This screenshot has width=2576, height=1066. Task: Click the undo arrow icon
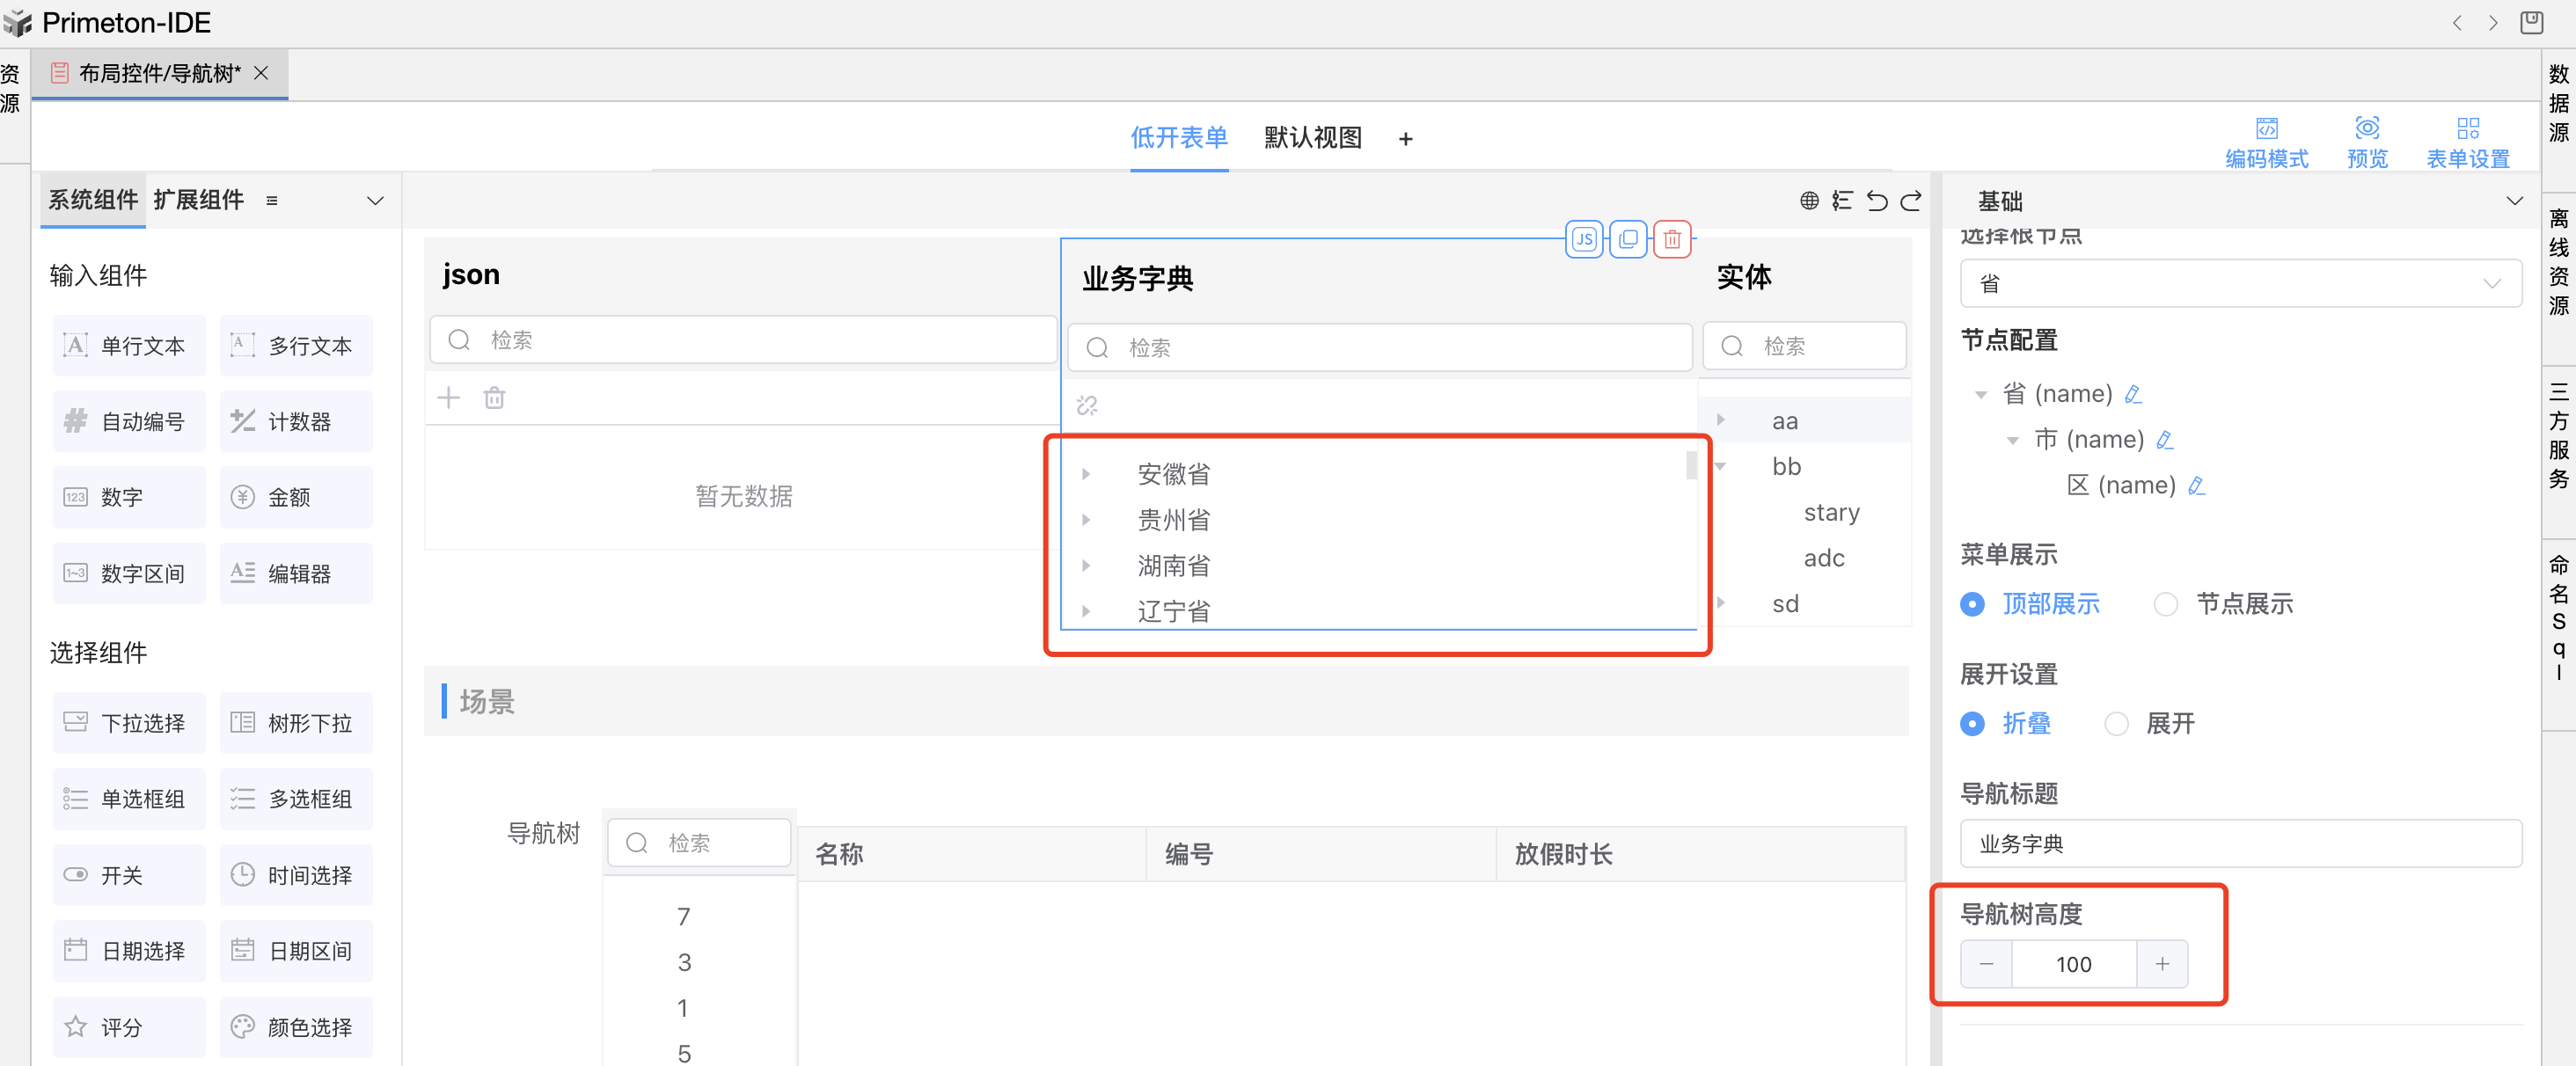click(1877, 201)
